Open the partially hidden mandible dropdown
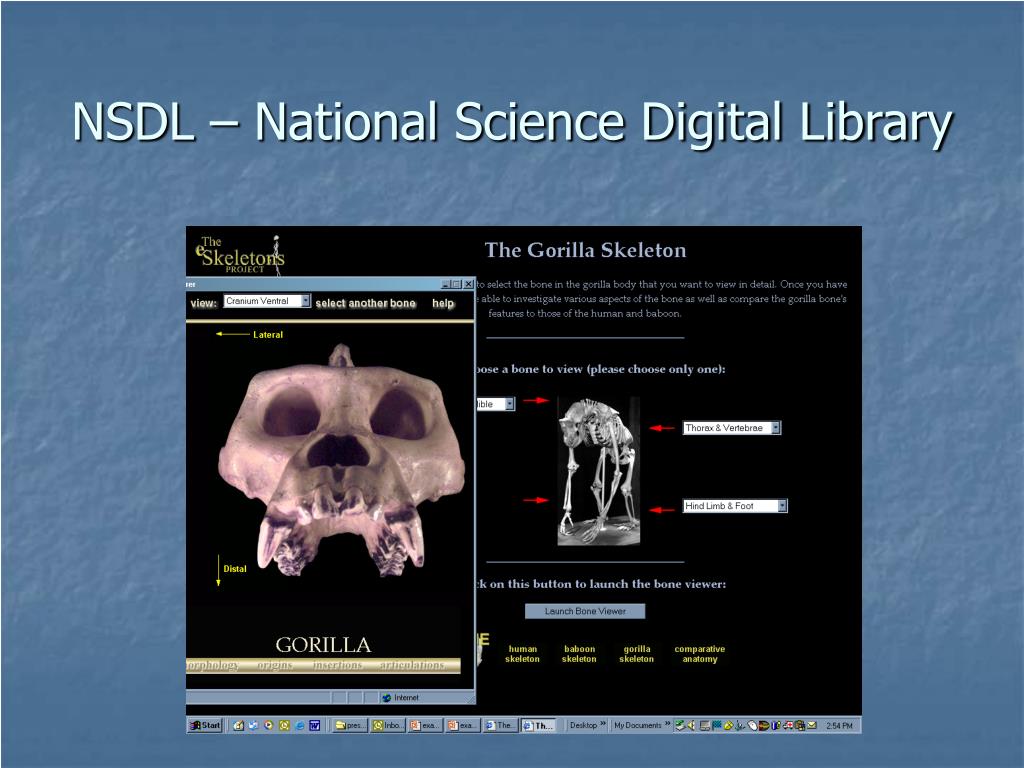 tap(496, 404)
